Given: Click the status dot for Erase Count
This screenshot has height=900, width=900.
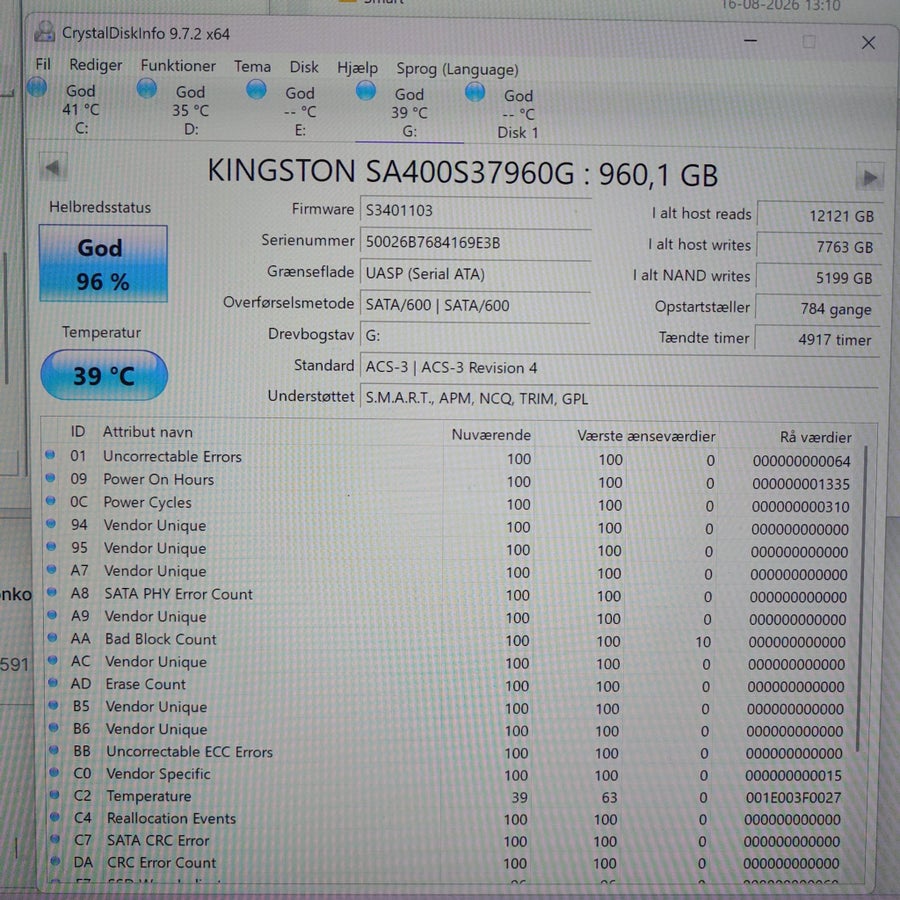Looking at the screenshot, I should 53,682.
